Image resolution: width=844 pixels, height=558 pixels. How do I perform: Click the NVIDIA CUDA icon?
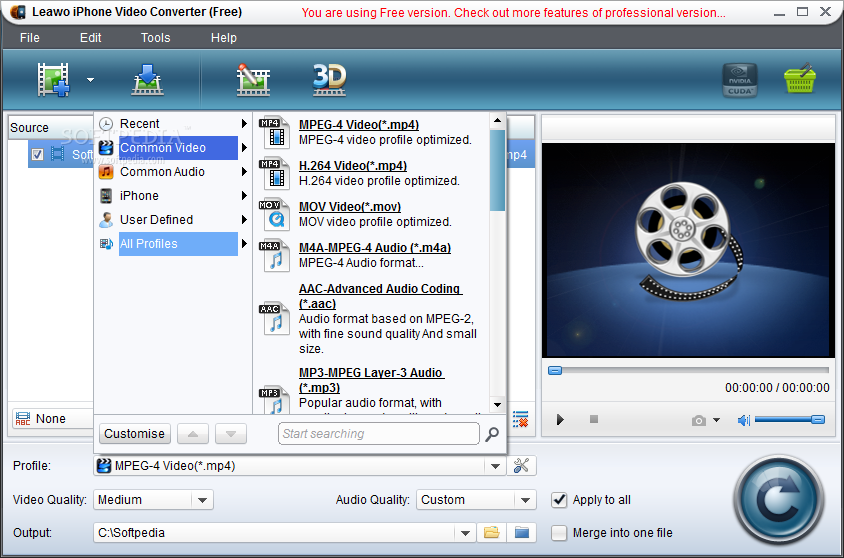click(x=740, y=80)
